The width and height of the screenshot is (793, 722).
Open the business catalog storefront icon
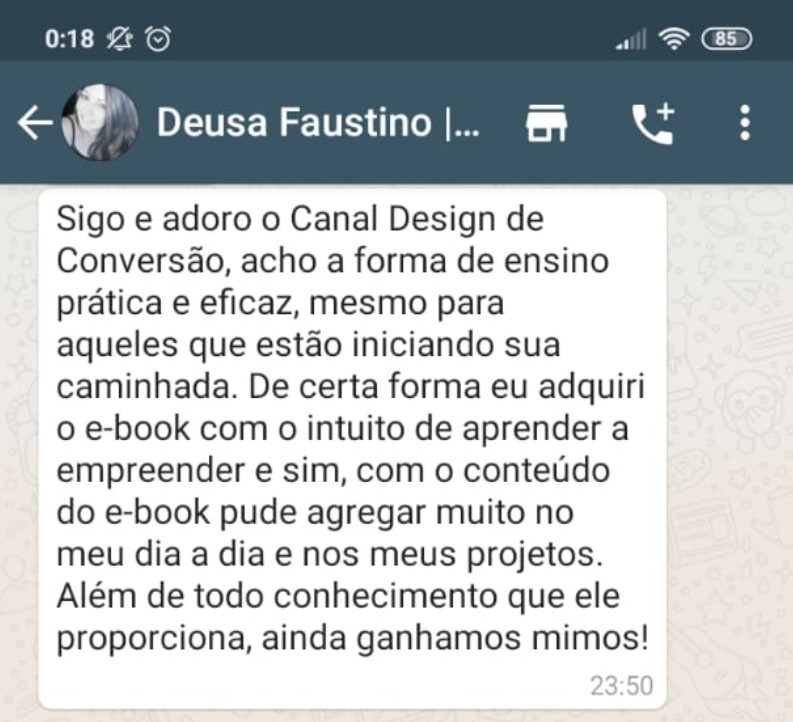tap(546, 123)
